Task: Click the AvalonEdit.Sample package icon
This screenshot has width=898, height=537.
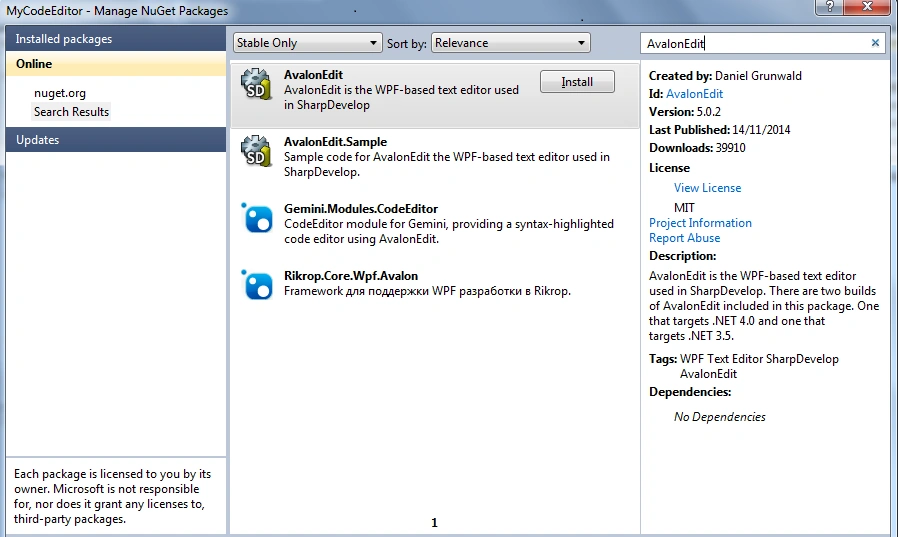Action: (255, 151)
